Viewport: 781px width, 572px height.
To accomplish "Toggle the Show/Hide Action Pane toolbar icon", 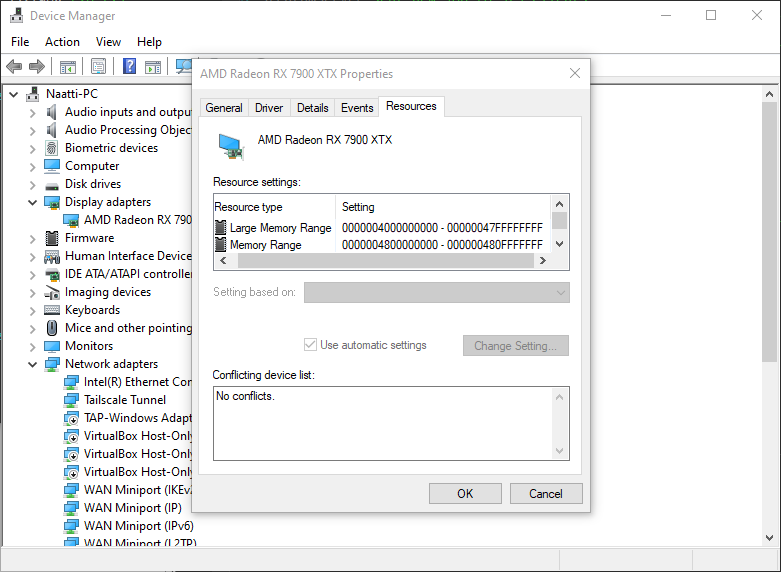I will (x=153, y=66).
